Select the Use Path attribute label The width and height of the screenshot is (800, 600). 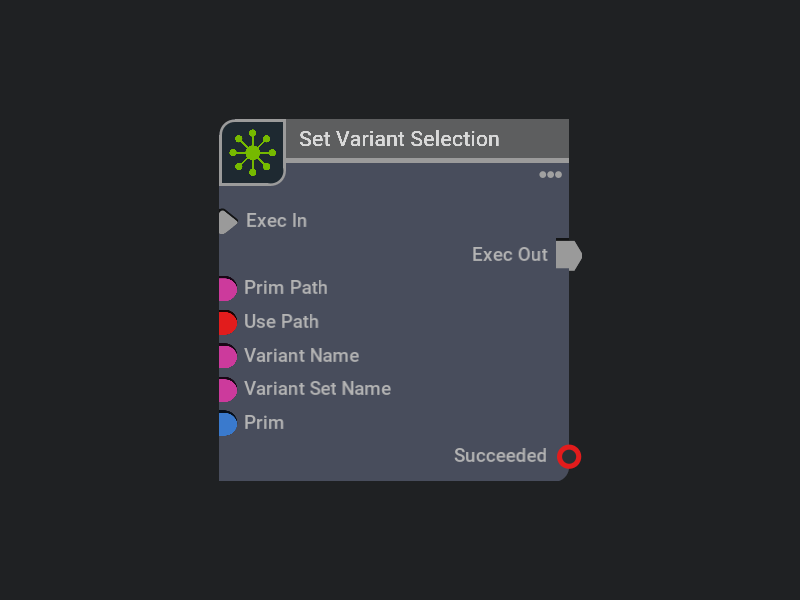[281, 322]
